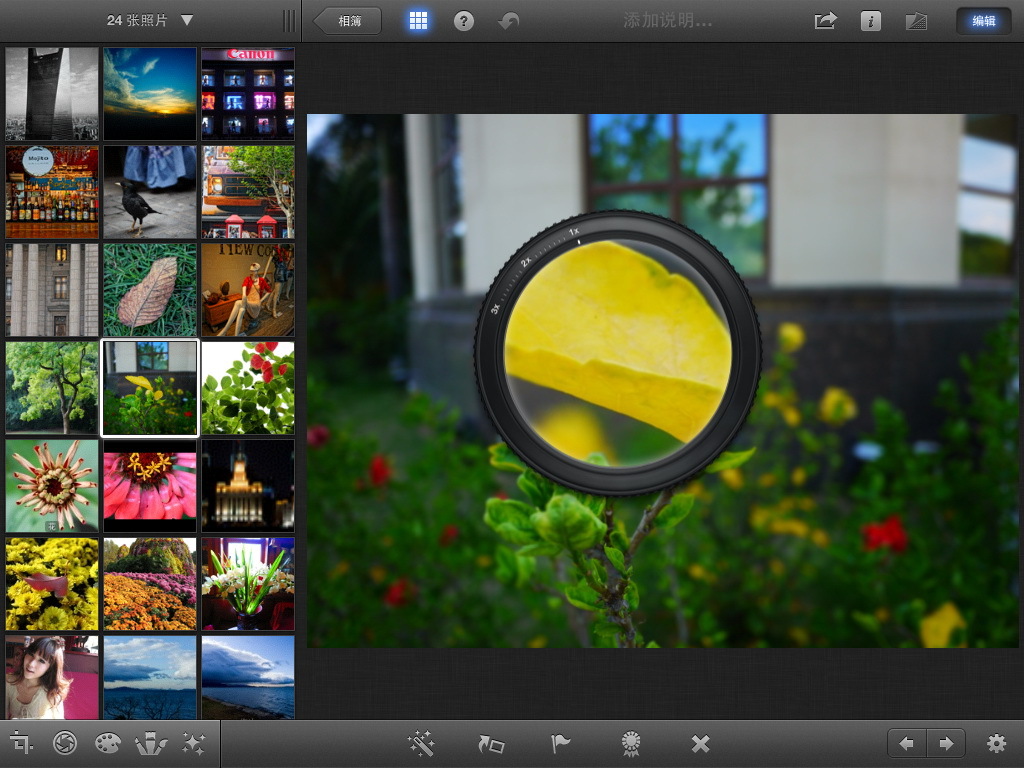Screen dimensions: 1024x768
Task: Select the Crop and Straighten tool
Action: pyautogui.click(x=21, y=743)
